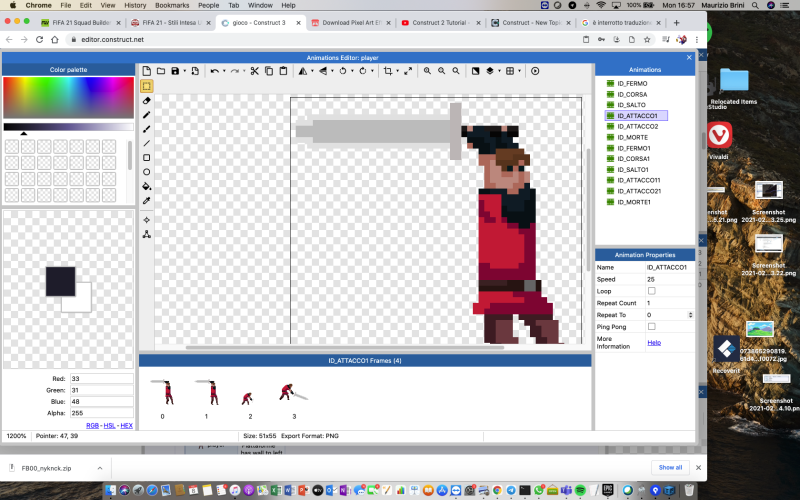Open the origin and image points tool
Image resolution: width=800 pixels, height=500 pixels.
tap(146, 220)
